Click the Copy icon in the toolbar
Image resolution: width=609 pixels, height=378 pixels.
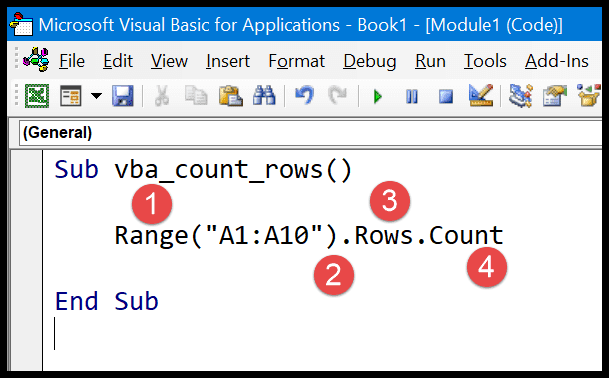pos(196,96)
